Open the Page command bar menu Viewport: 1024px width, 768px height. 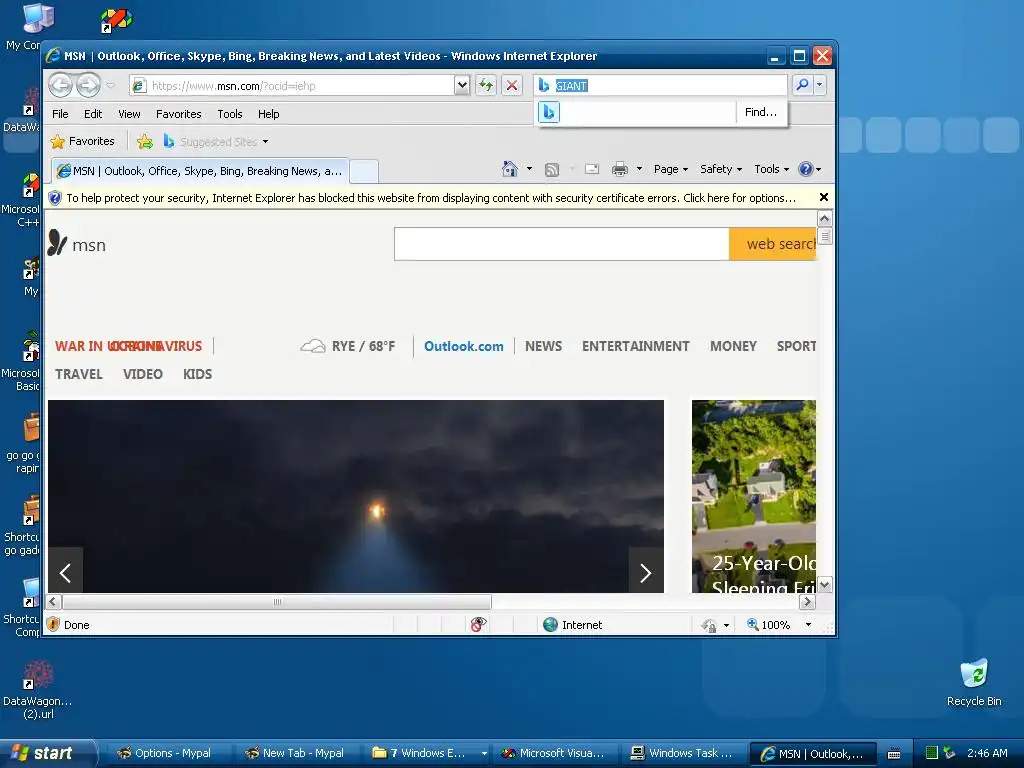(x=671, y=169)
